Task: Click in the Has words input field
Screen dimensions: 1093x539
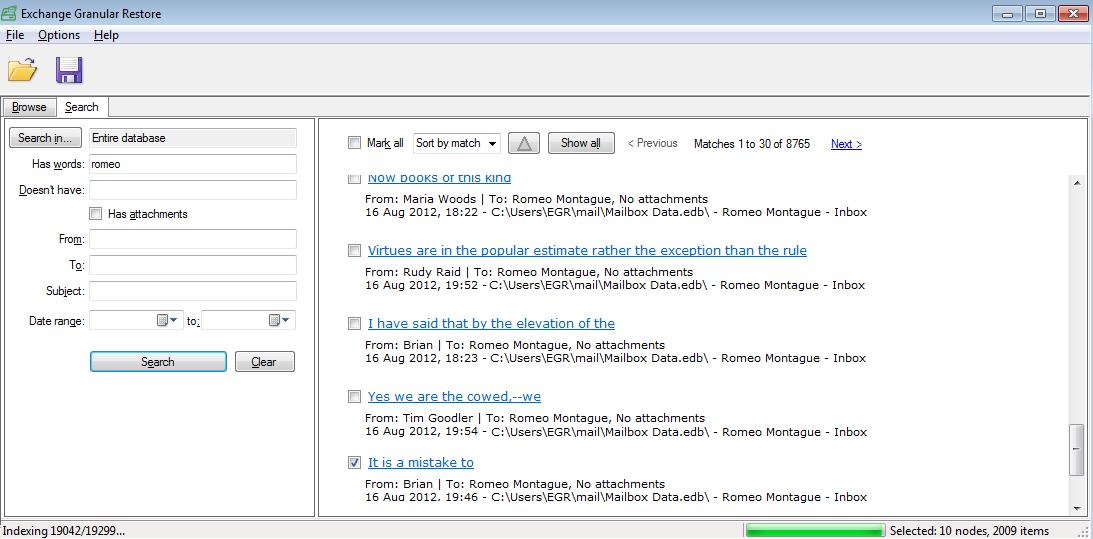Action: pyautogui.click(x=193, y=164)
